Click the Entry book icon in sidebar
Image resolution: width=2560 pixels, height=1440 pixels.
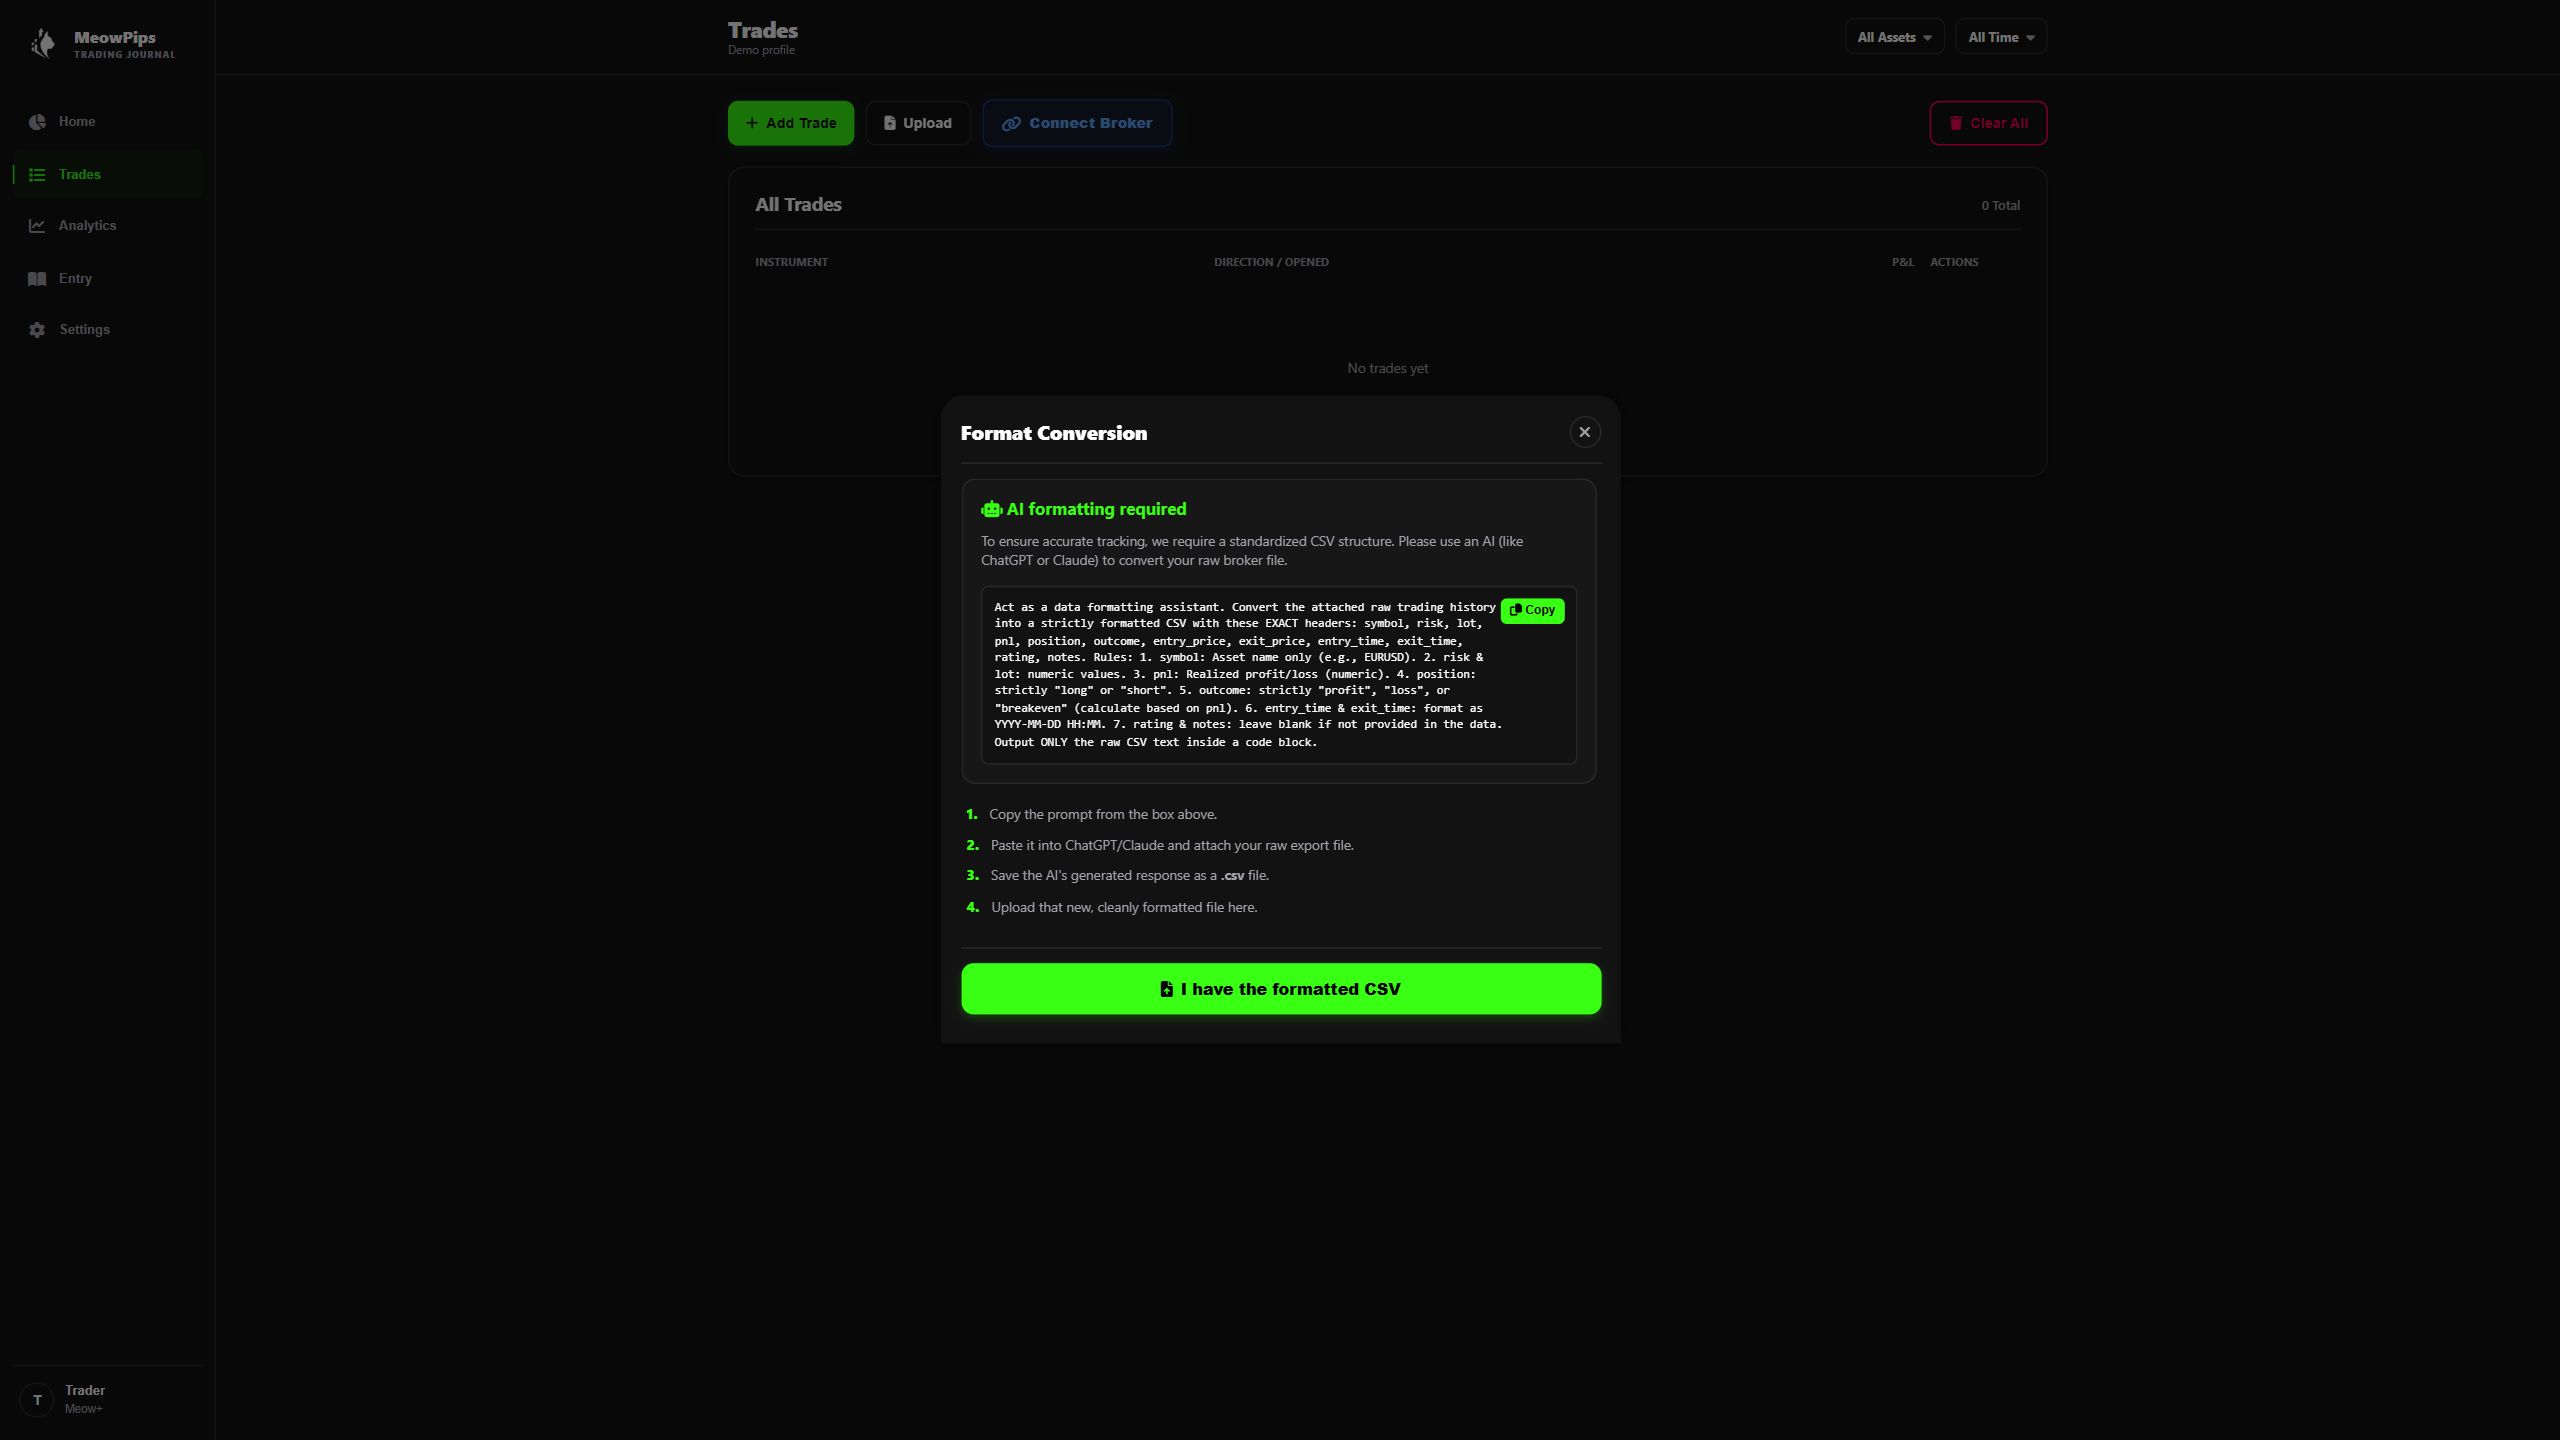[37, 279]
